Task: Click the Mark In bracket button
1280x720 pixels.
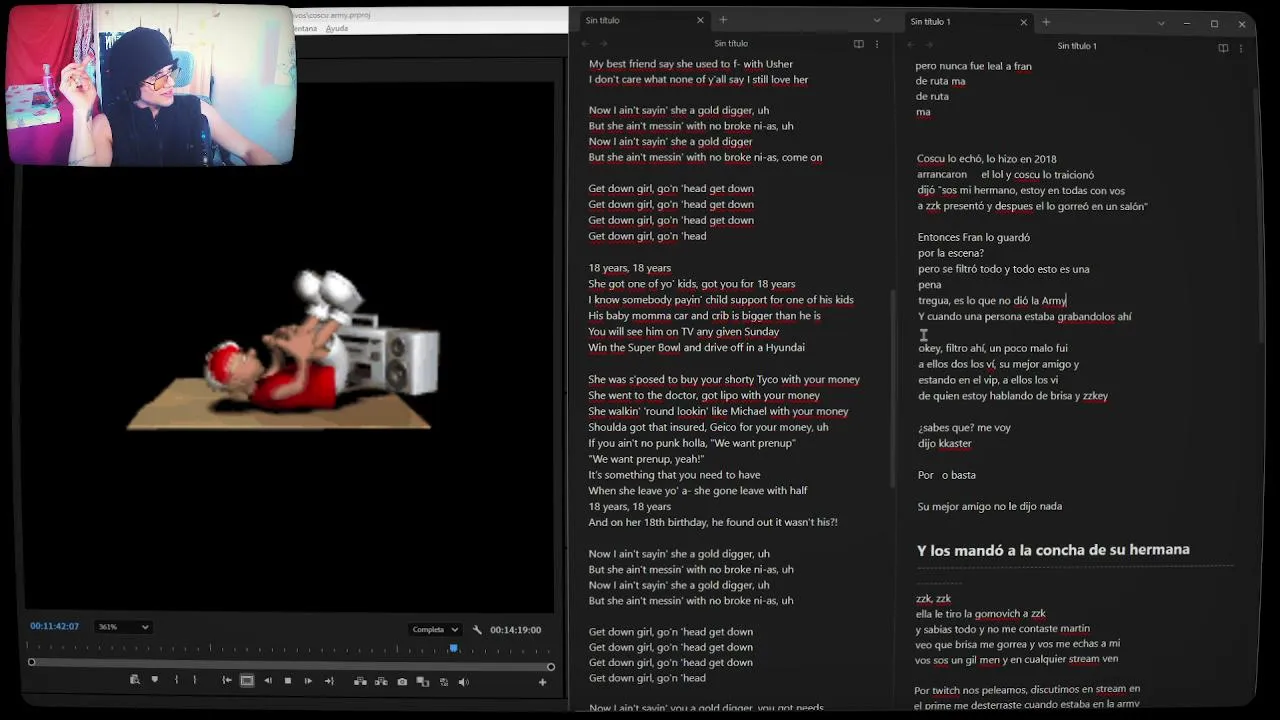Action: (176, 680)
